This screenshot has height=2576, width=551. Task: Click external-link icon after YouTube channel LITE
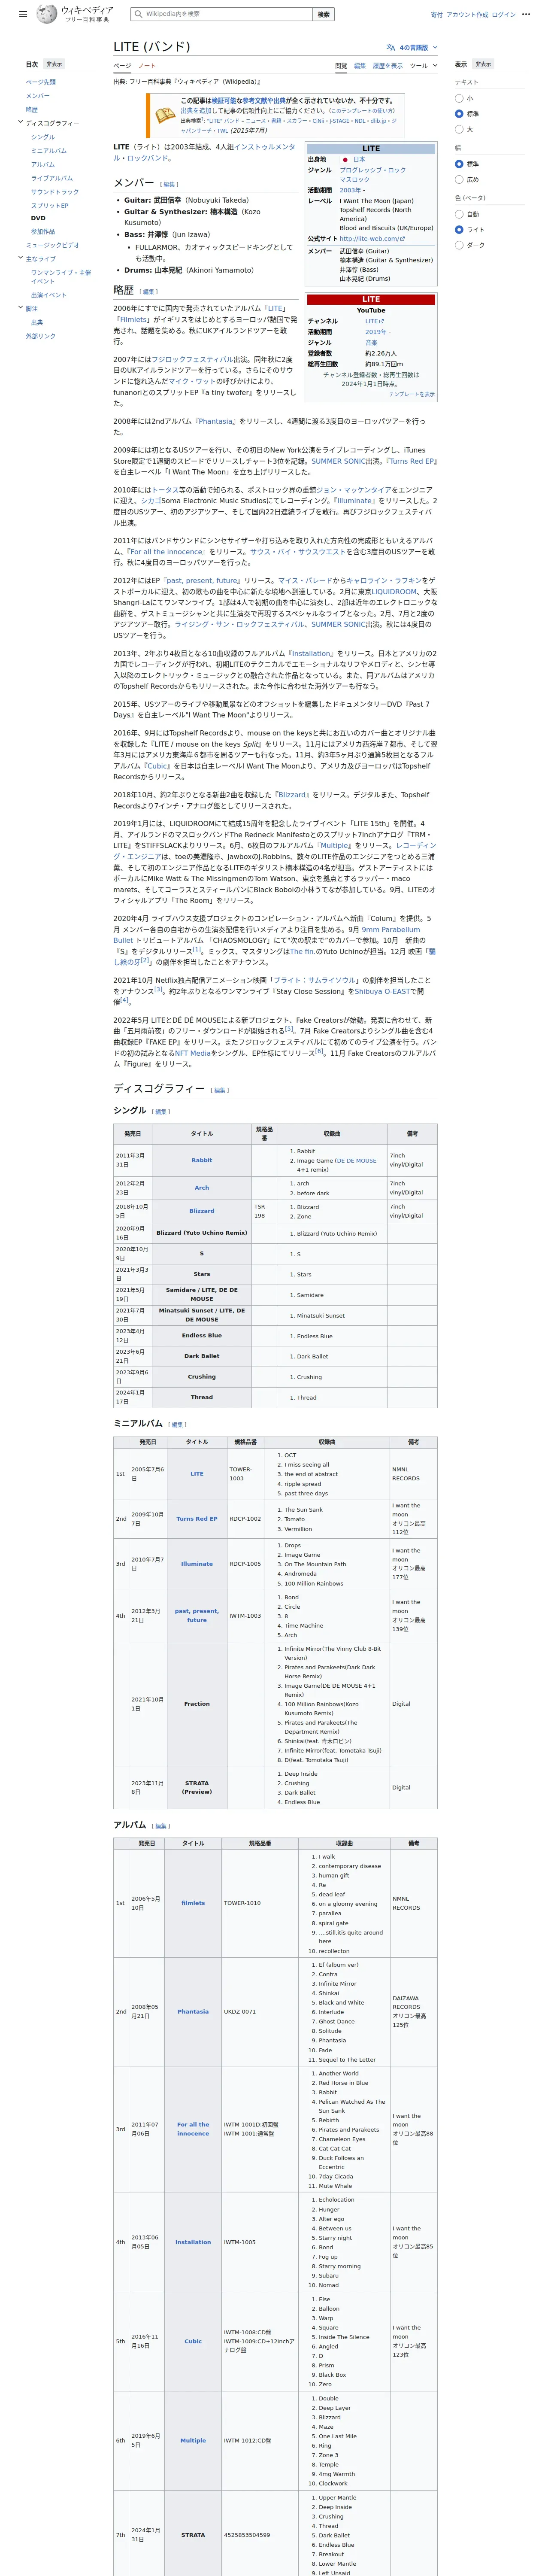coord(381,321)
